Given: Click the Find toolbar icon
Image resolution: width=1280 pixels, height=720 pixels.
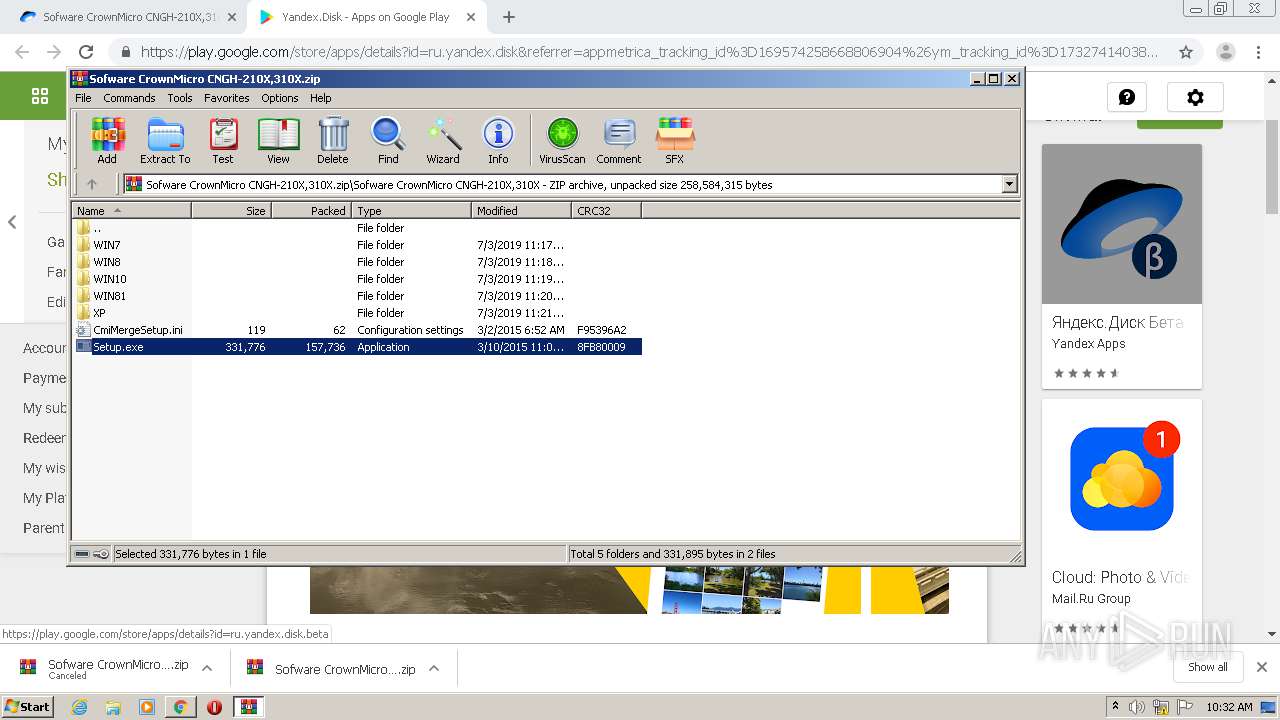Looking at the screenshot, I should (388, 140).
